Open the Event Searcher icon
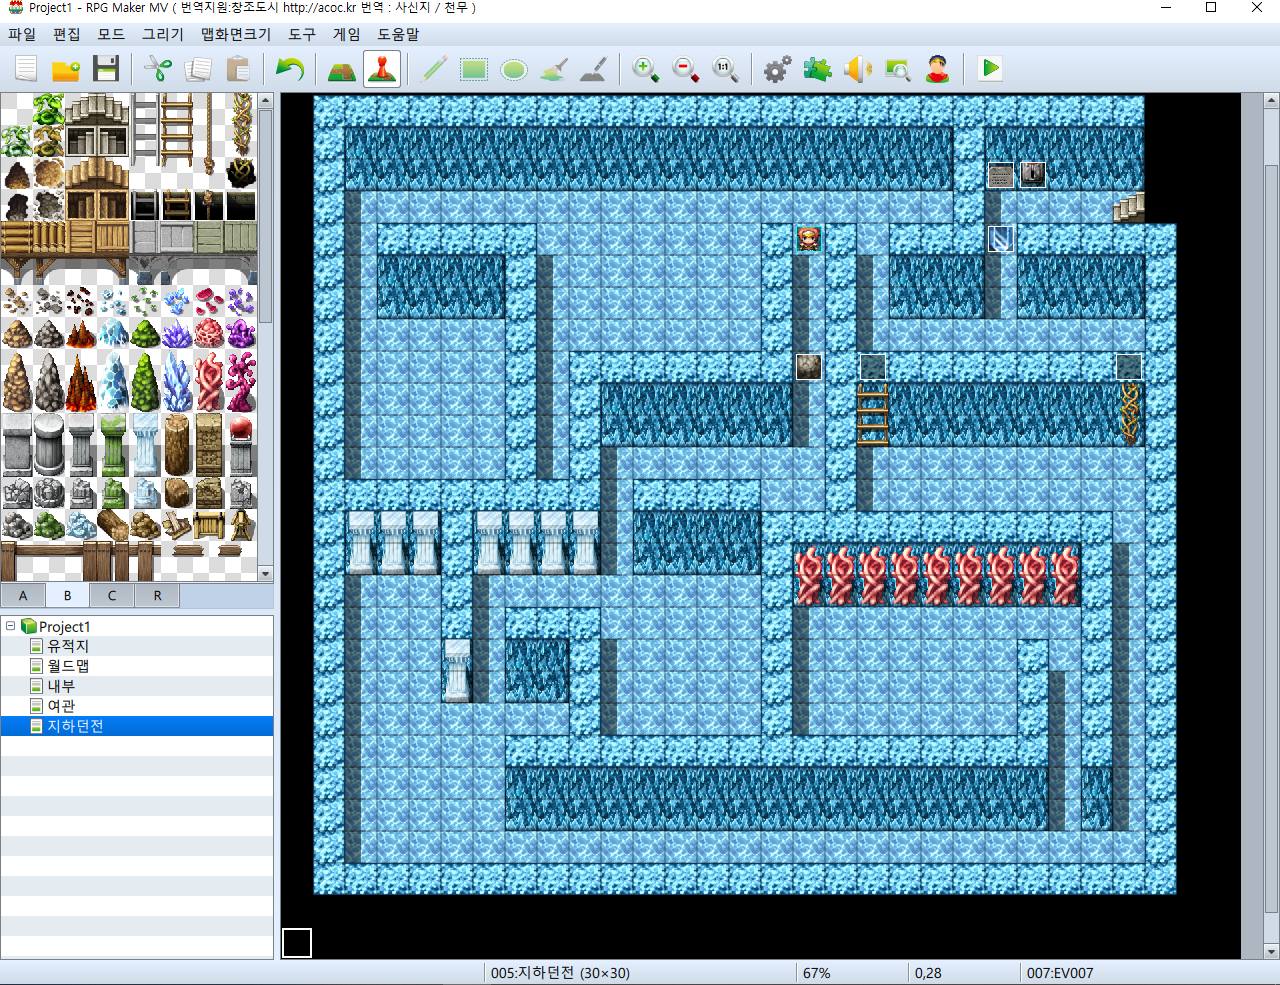Screen dimensions: 1280x985 click(898, 69)
